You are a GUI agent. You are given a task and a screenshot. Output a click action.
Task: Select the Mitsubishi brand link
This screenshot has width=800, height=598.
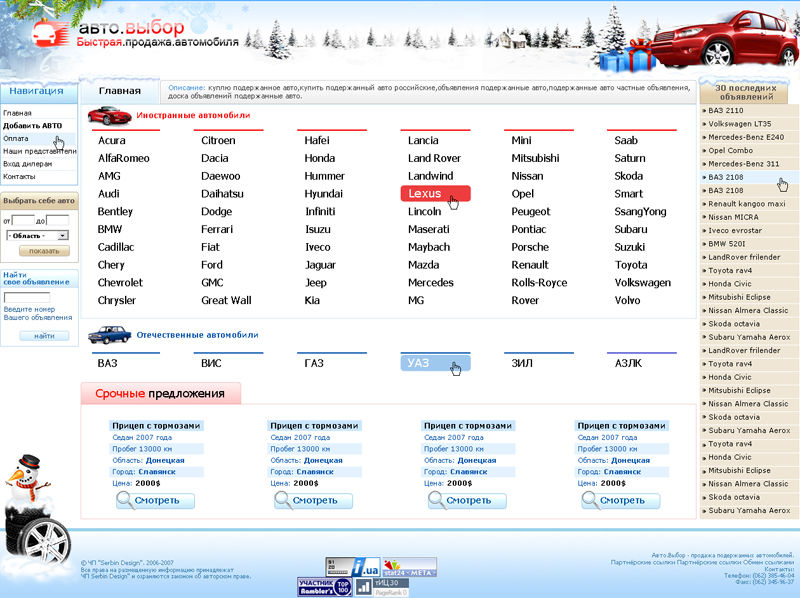point(535,158)
